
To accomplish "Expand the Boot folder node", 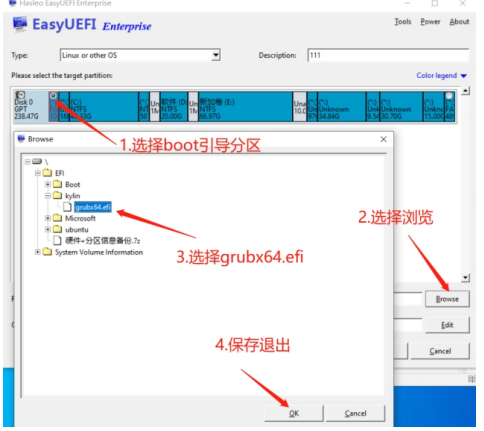I will (48, 184).
